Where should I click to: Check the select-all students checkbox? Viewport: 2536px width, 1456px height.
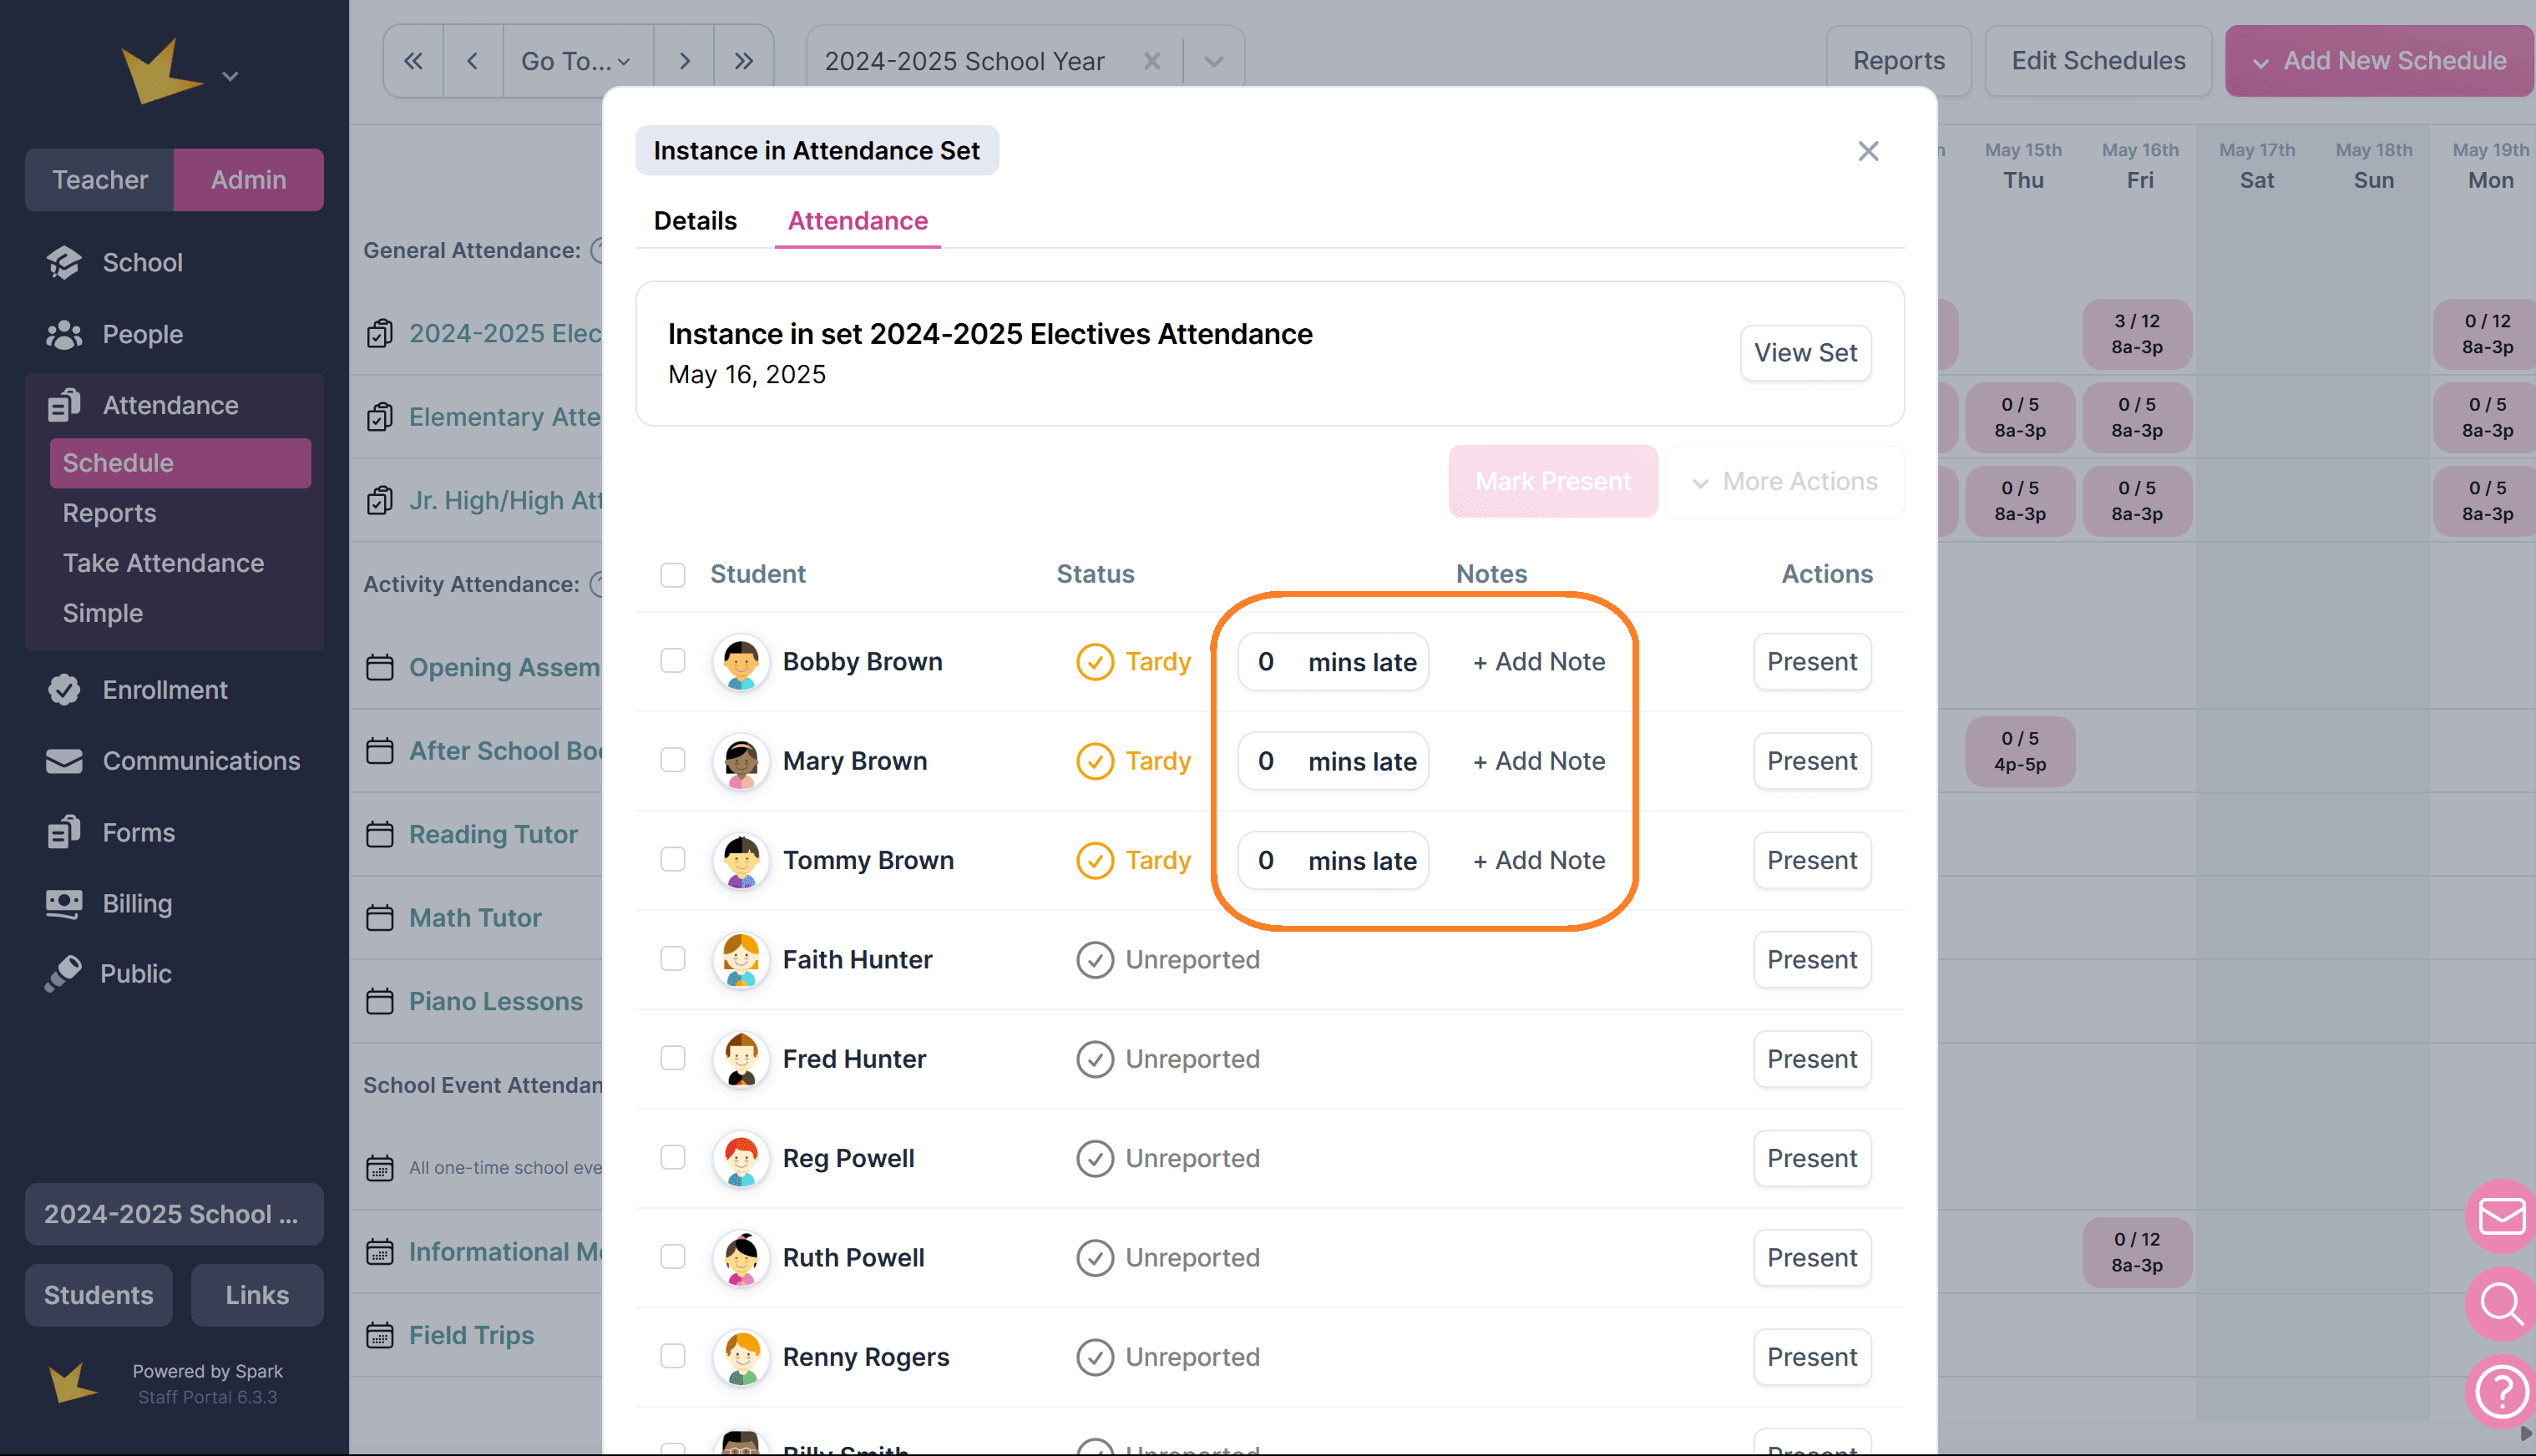tap(673, 574)
